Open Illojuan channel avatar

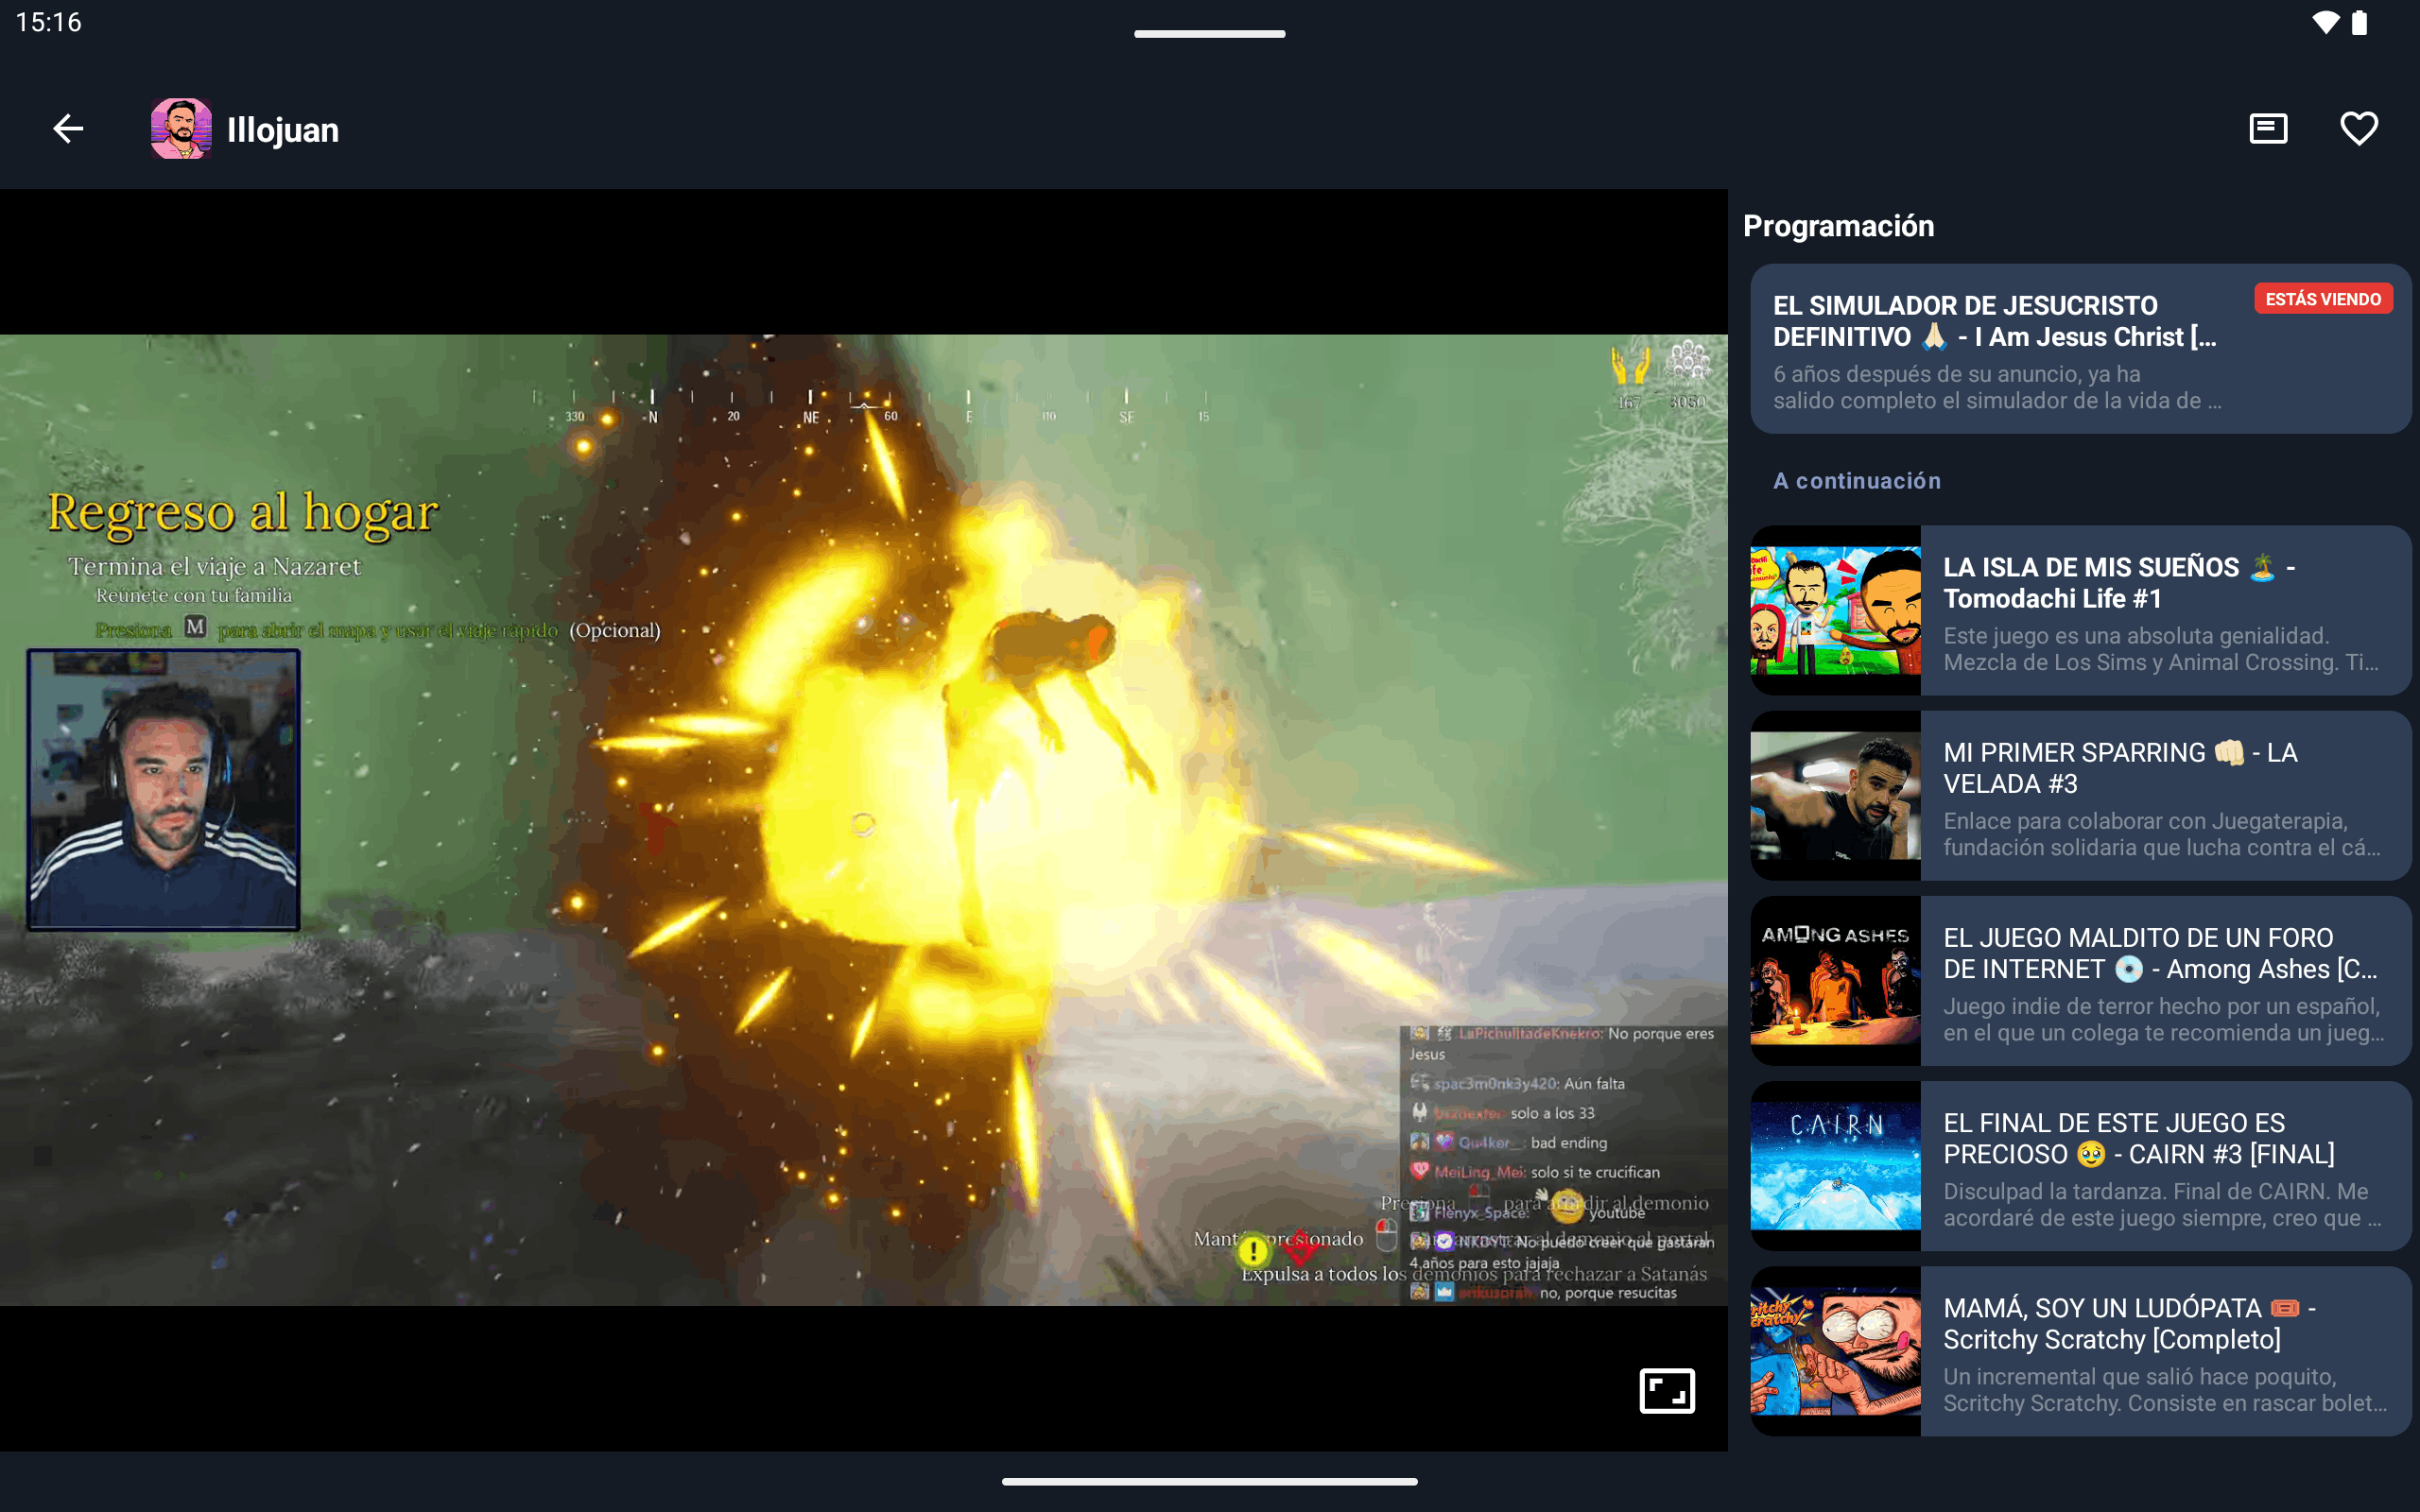(181, 129)
